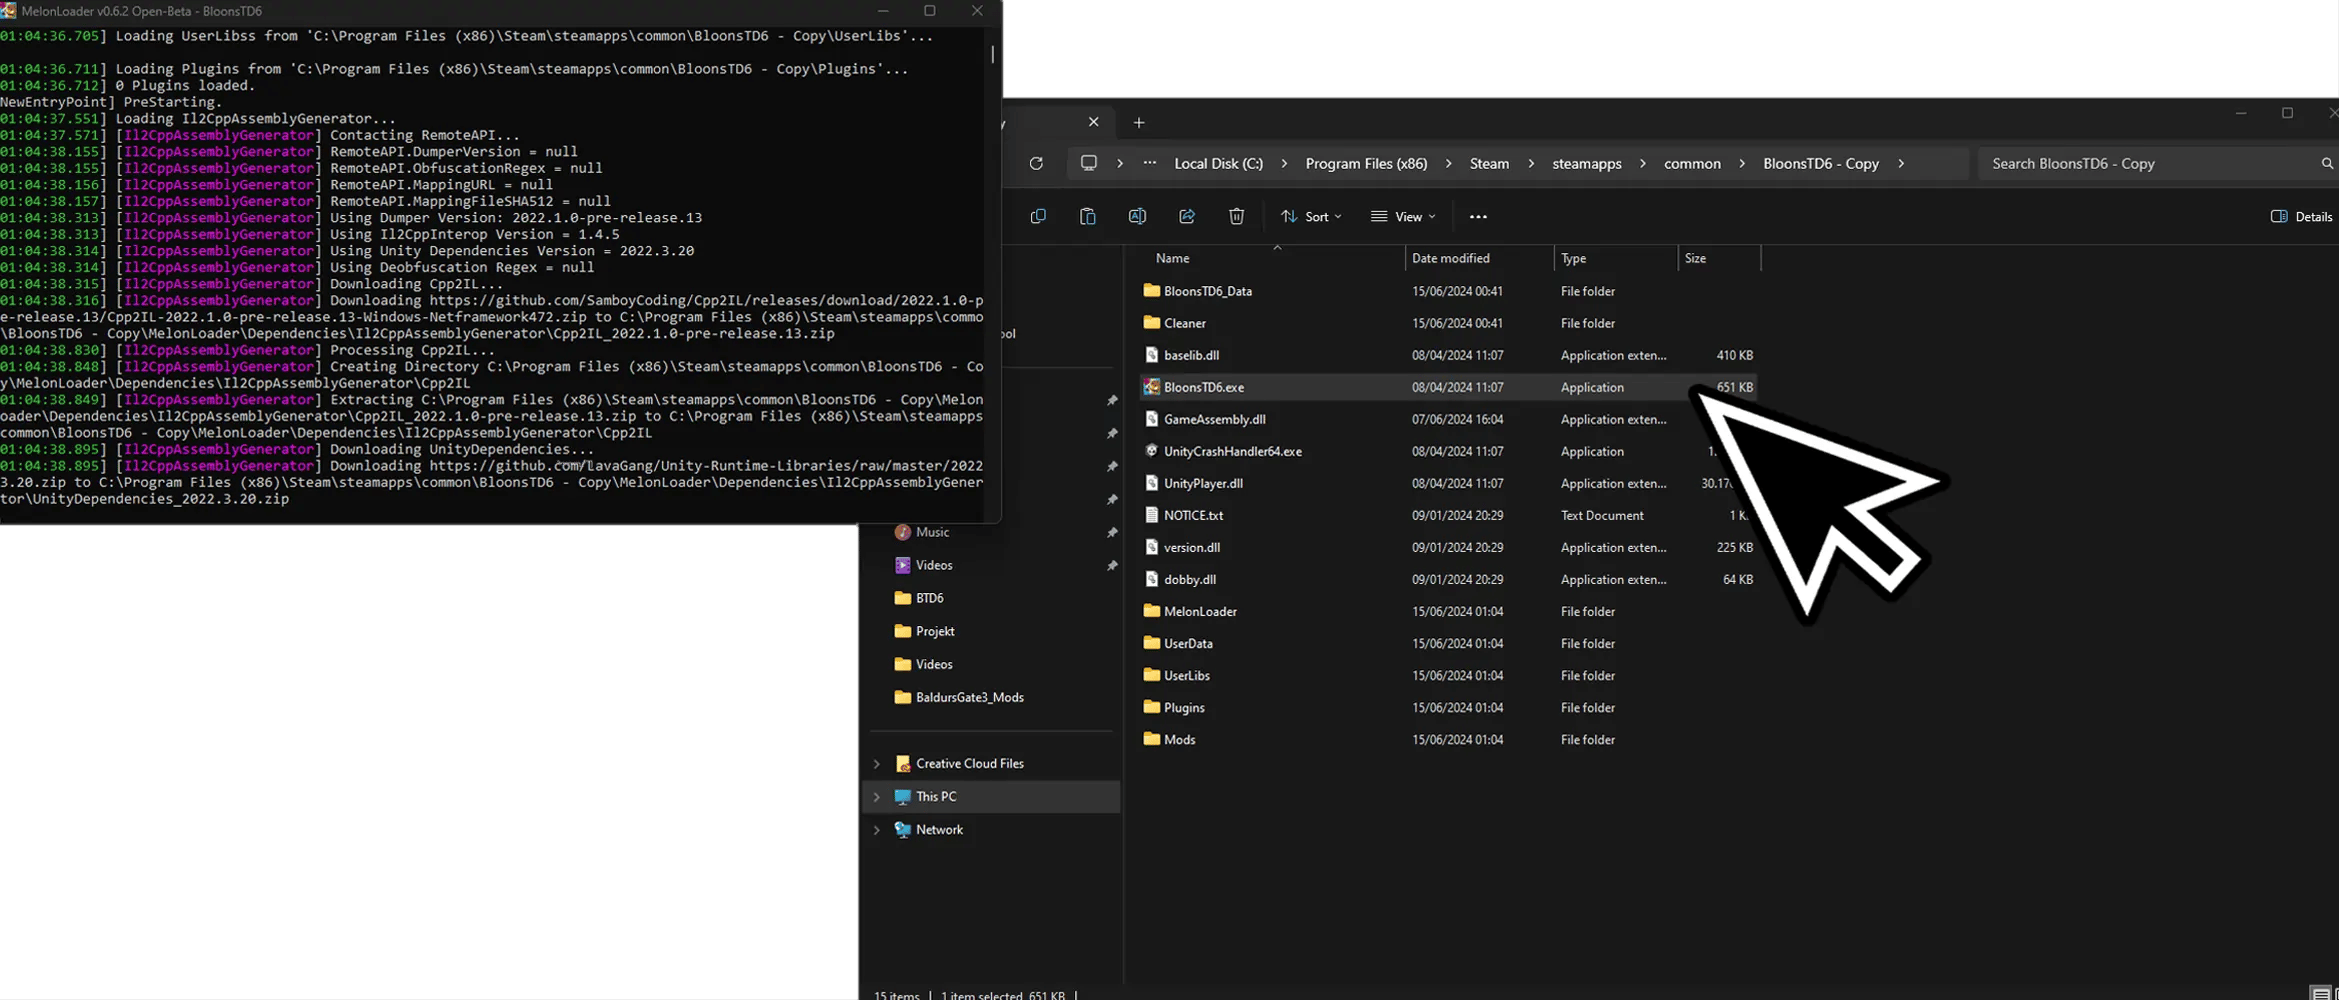This screenshot has width=2339, height=1000.
Task: Open a new tab with plus icon
Action: coord(1139,122)
